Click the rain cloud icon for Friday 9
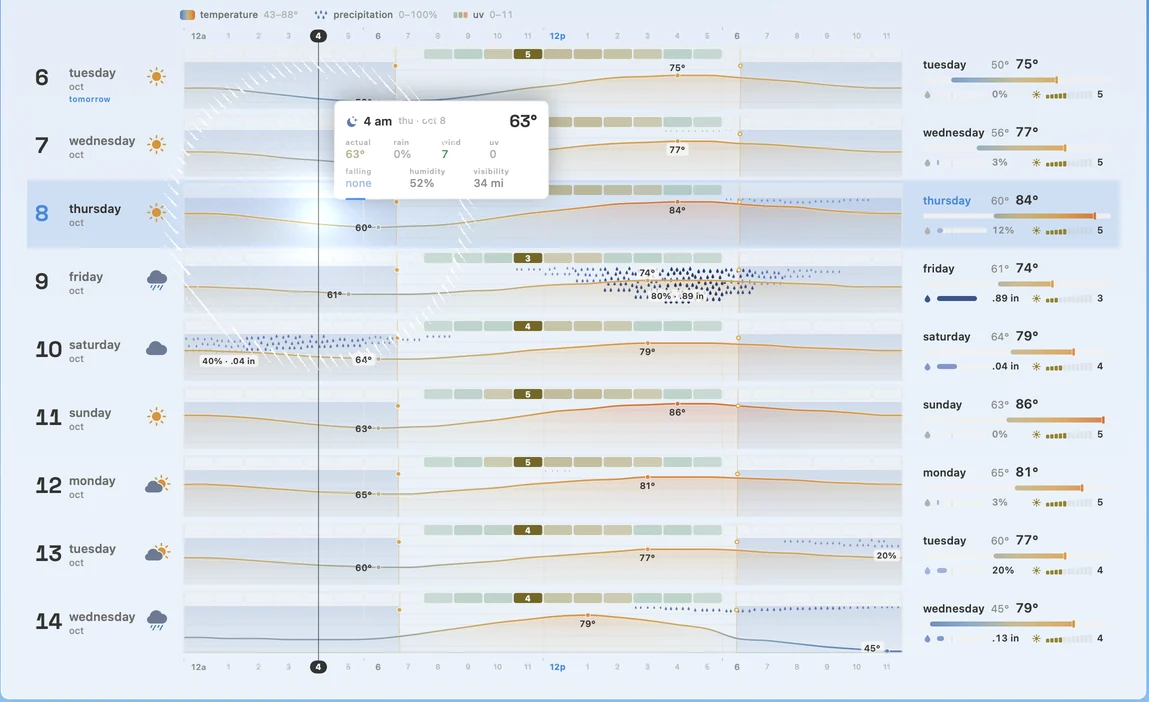 point(157,280)
